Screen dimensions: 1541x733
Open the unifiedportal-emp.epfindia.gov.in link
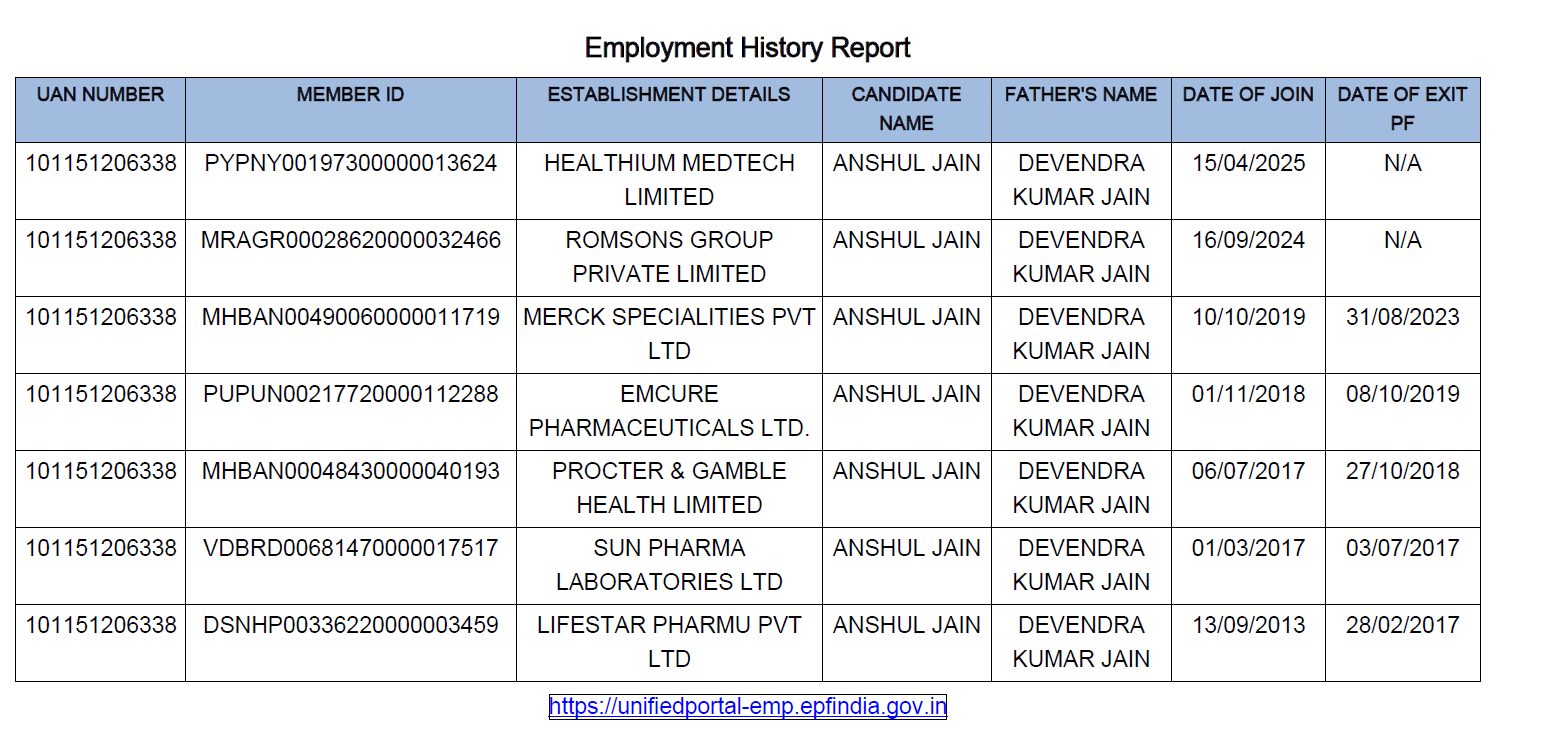(x=747, y=707)
